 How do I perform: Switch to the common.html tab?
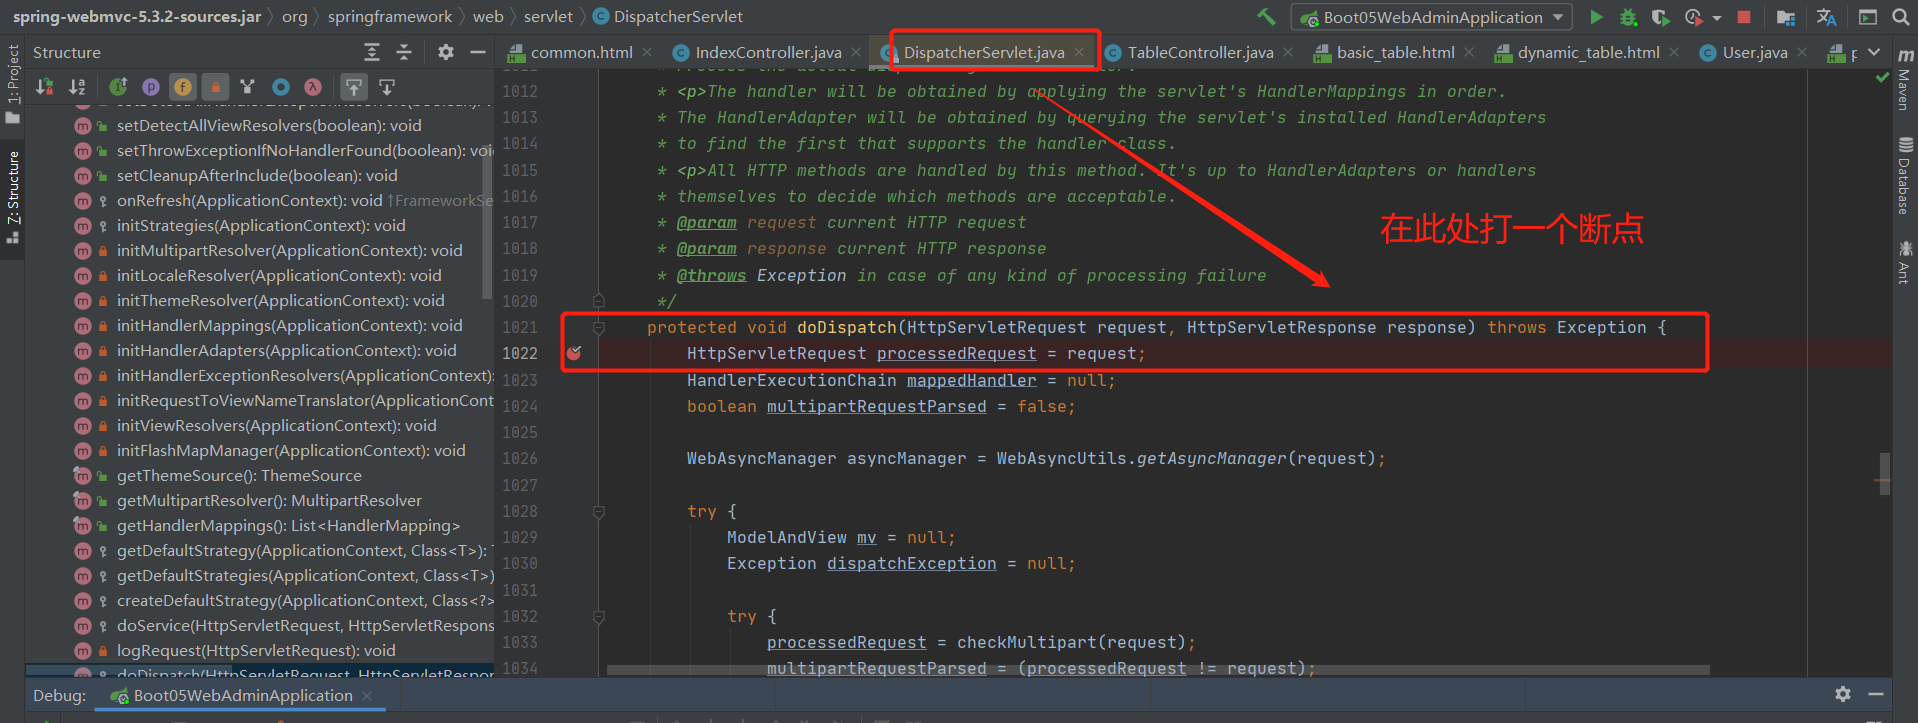pos(580,52)
